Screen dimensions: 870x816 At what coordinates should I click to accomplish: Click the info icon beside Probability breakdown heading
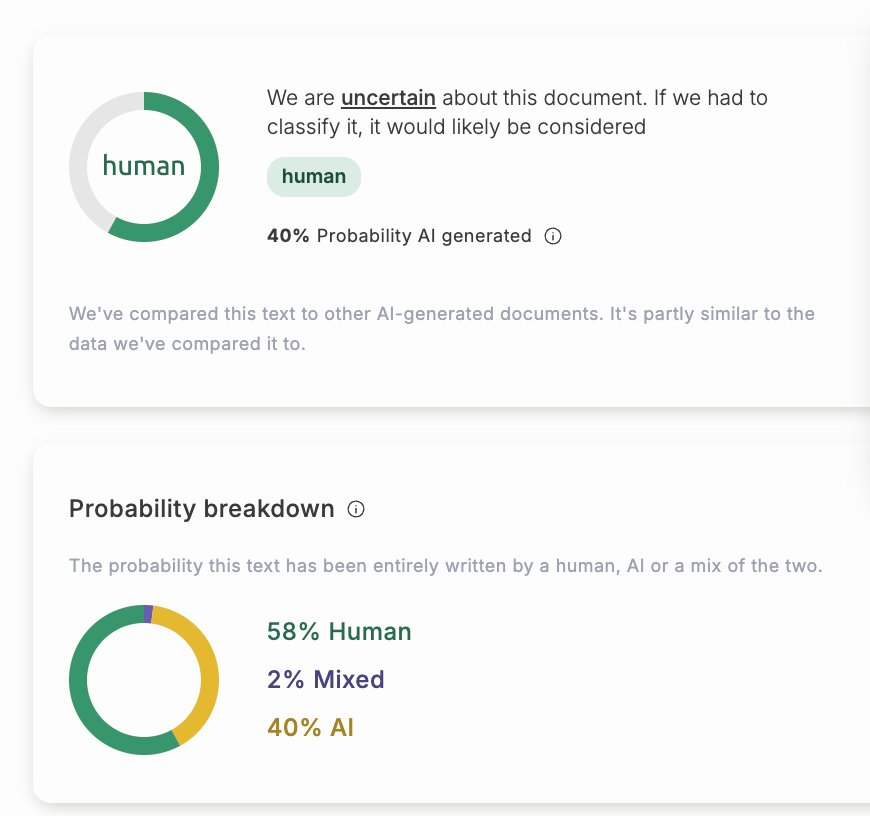coord(357,509)
